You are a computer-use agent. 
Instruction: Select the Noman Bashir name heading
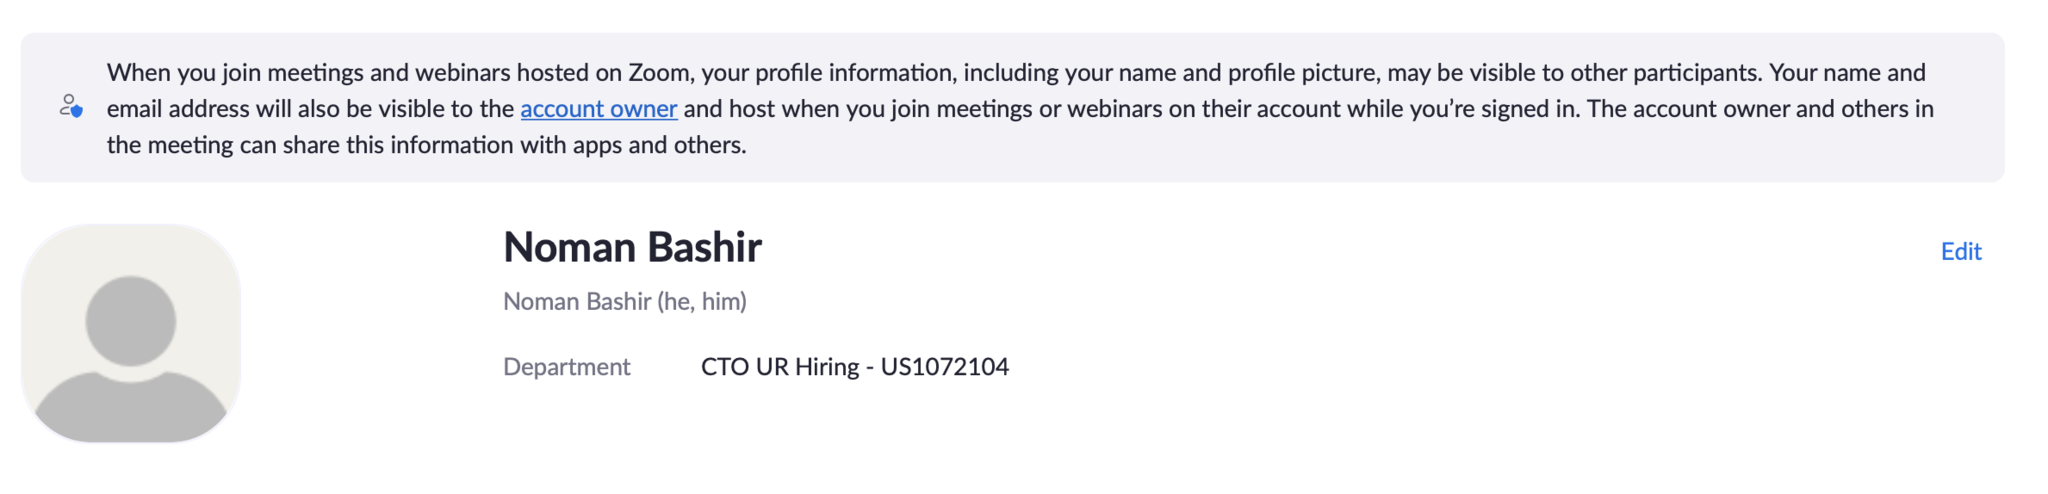click(x=632, y=247)
